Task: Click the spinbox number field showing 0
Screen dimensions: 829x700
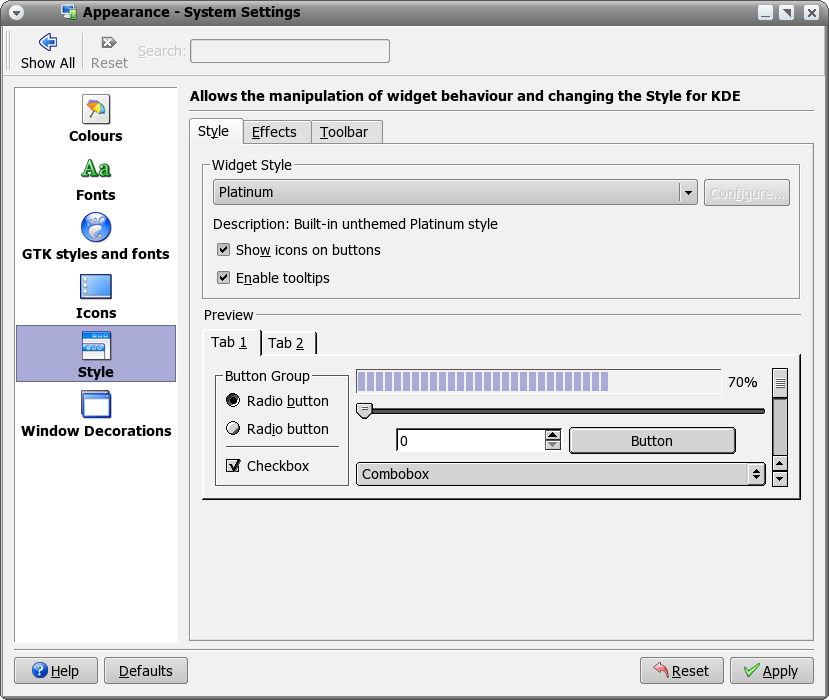Action: coord(471,440)
